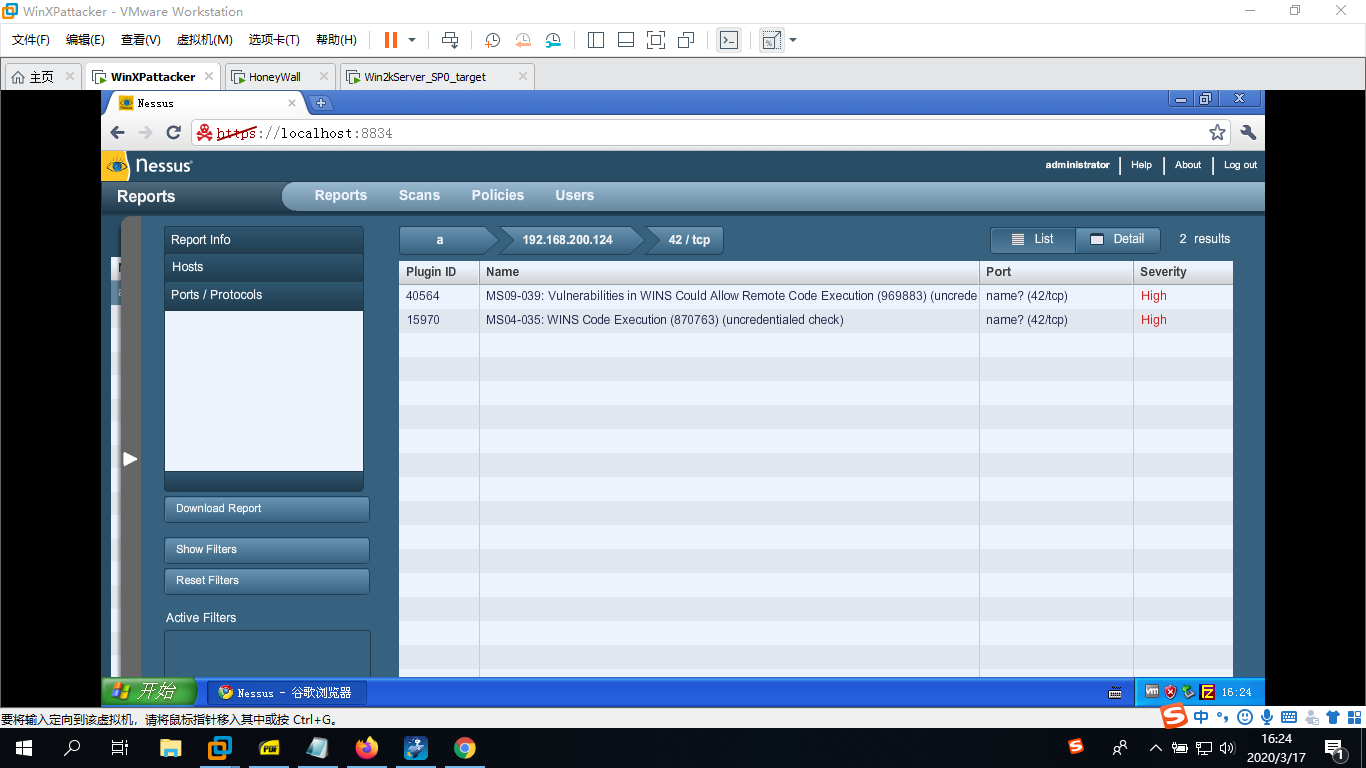Click the revert to snapshot icon
This screenshot has width=1366, height=768.
522,40
